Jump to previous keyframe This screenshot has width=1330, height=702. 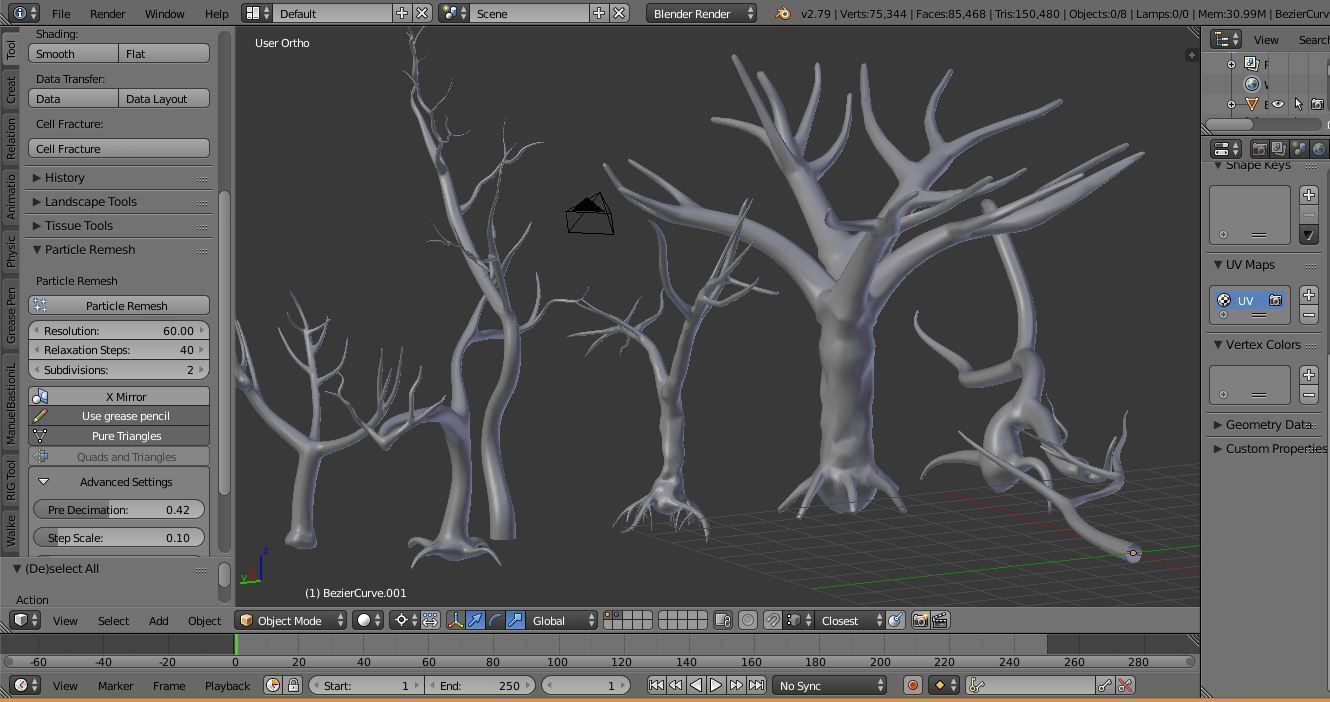click(676, 685)
